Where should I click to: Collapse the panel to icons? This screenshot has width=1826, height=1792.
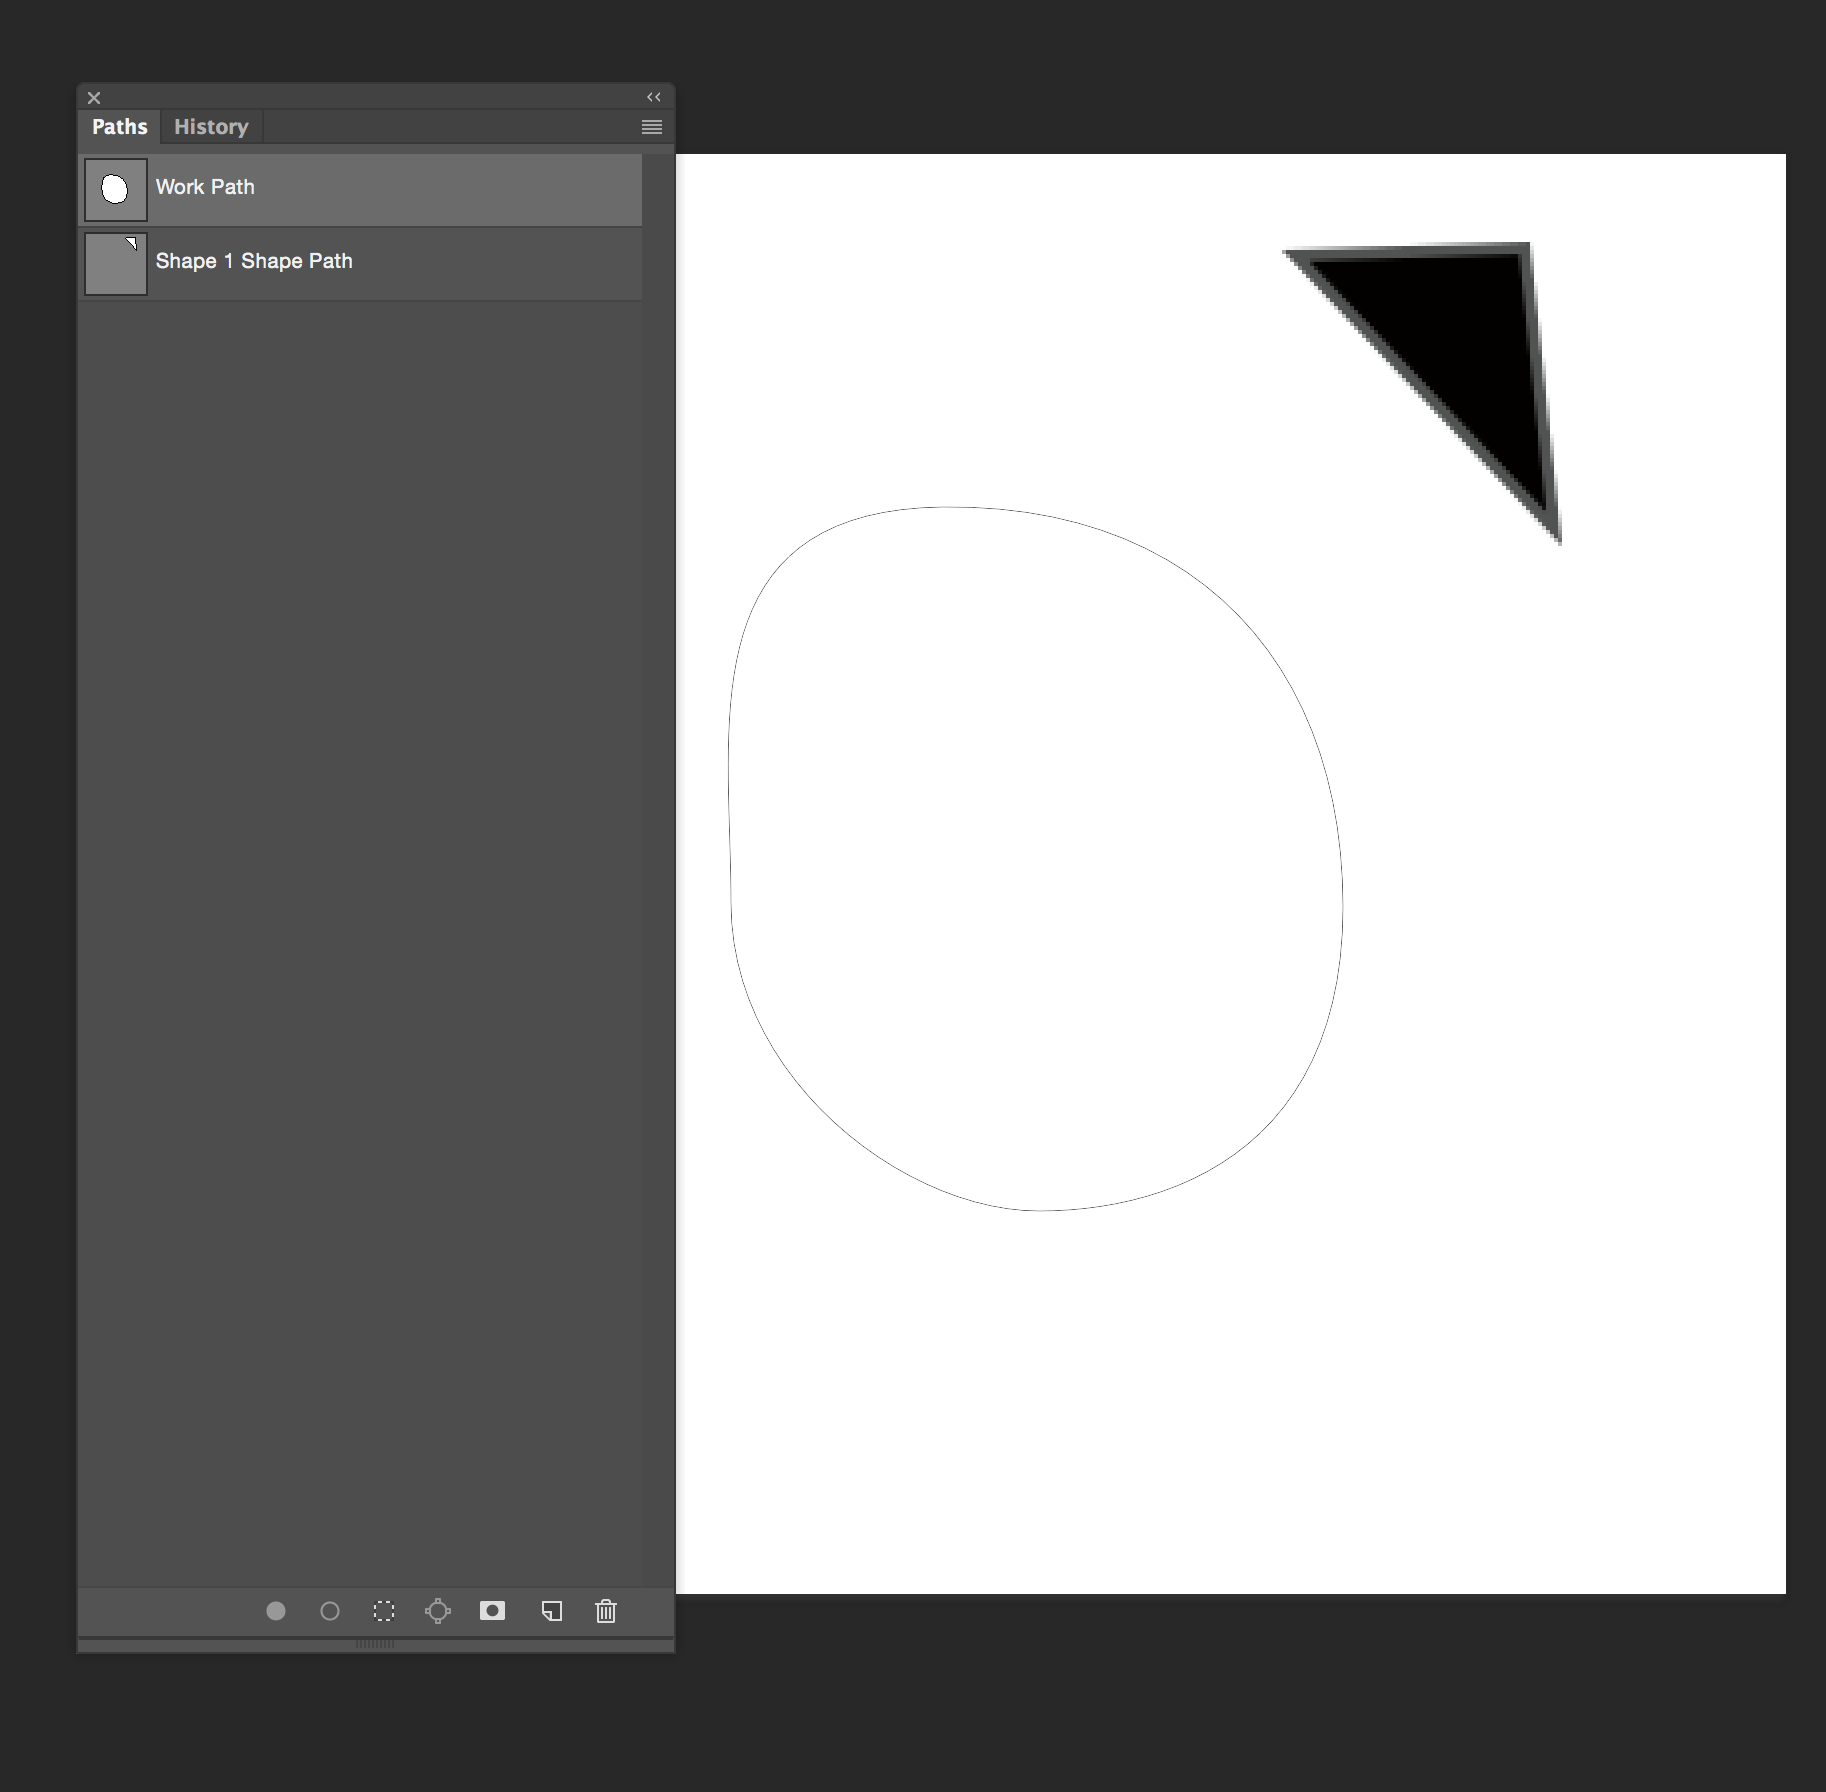point(654,97)
